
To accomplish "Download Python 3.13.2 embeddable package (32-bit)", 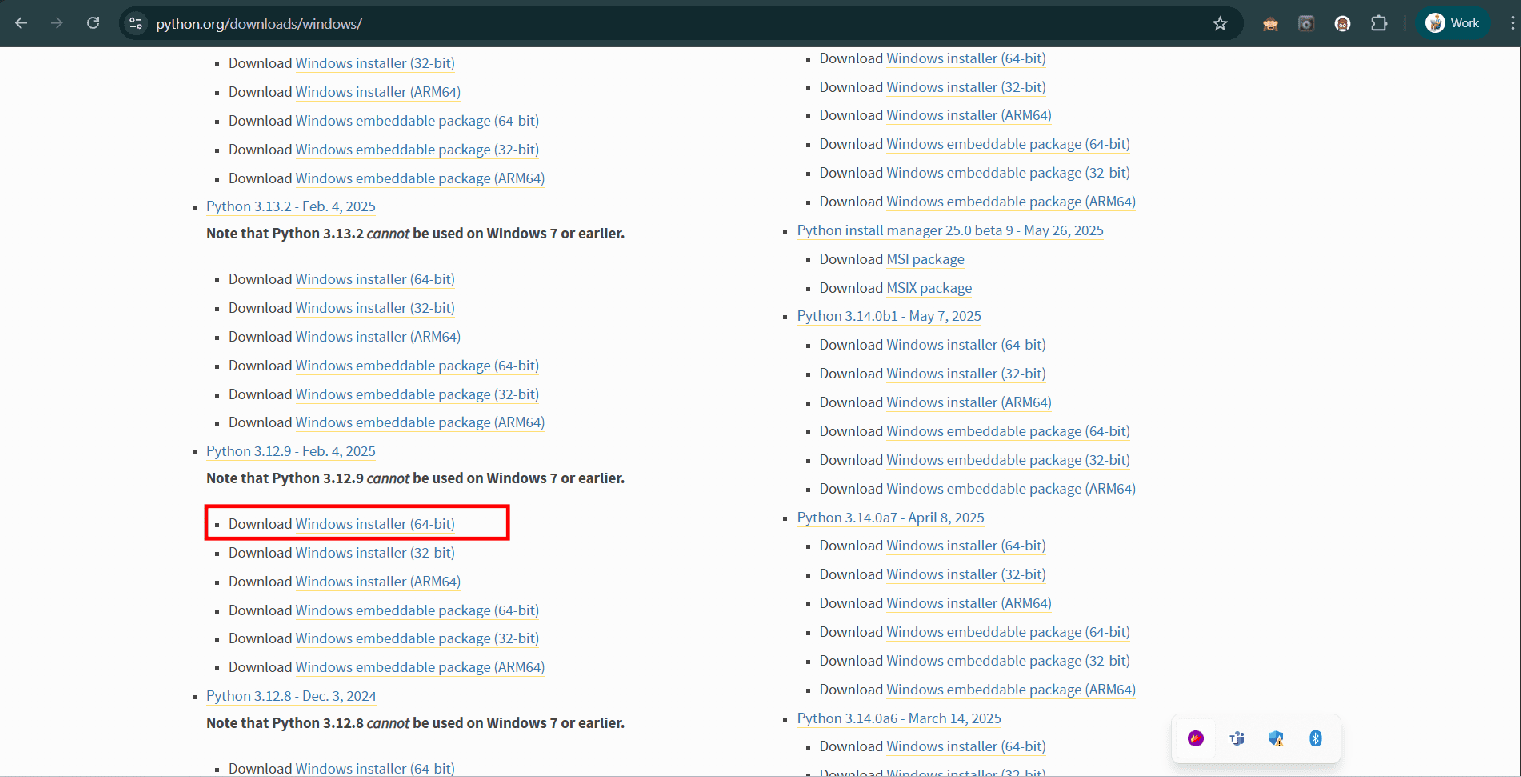I will pyautogui.click(x=417, y=394).
